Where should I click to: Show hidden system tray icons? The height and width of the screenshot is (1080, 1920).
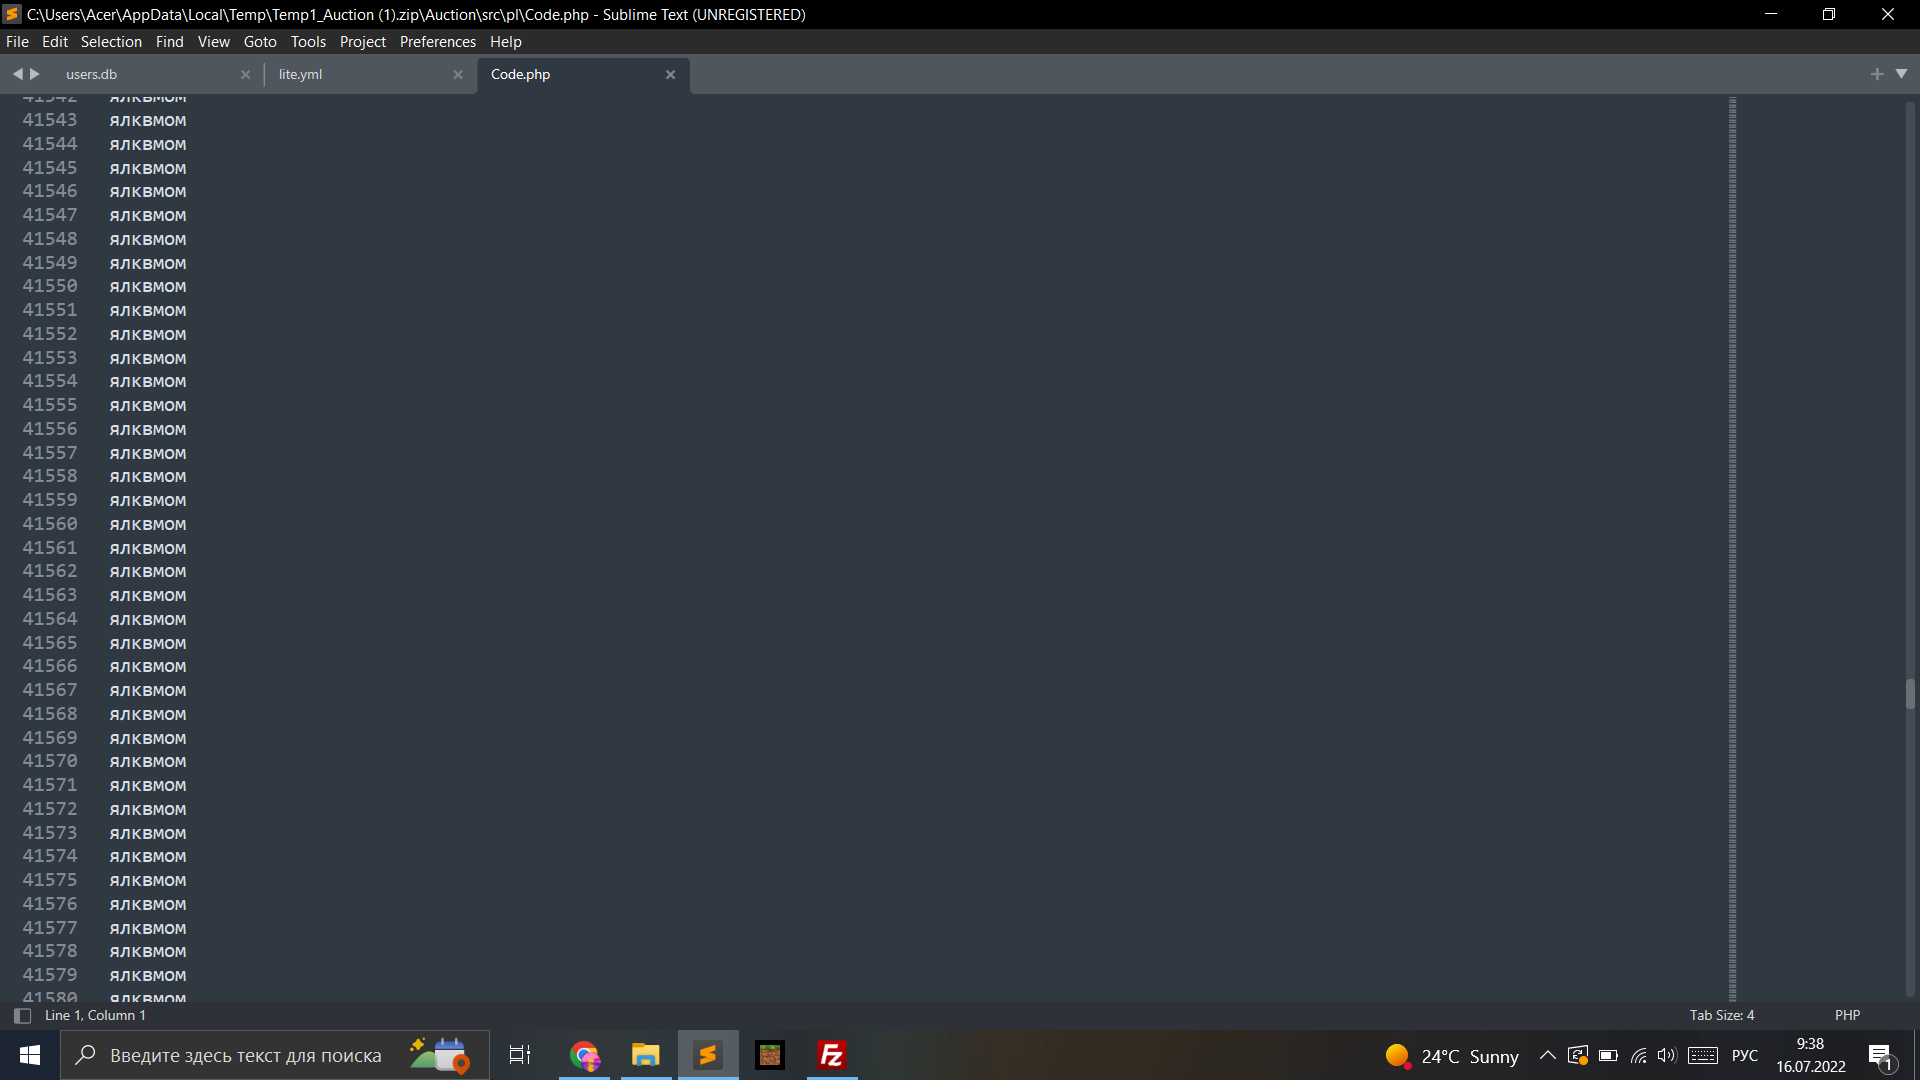pos(1547,1056)
